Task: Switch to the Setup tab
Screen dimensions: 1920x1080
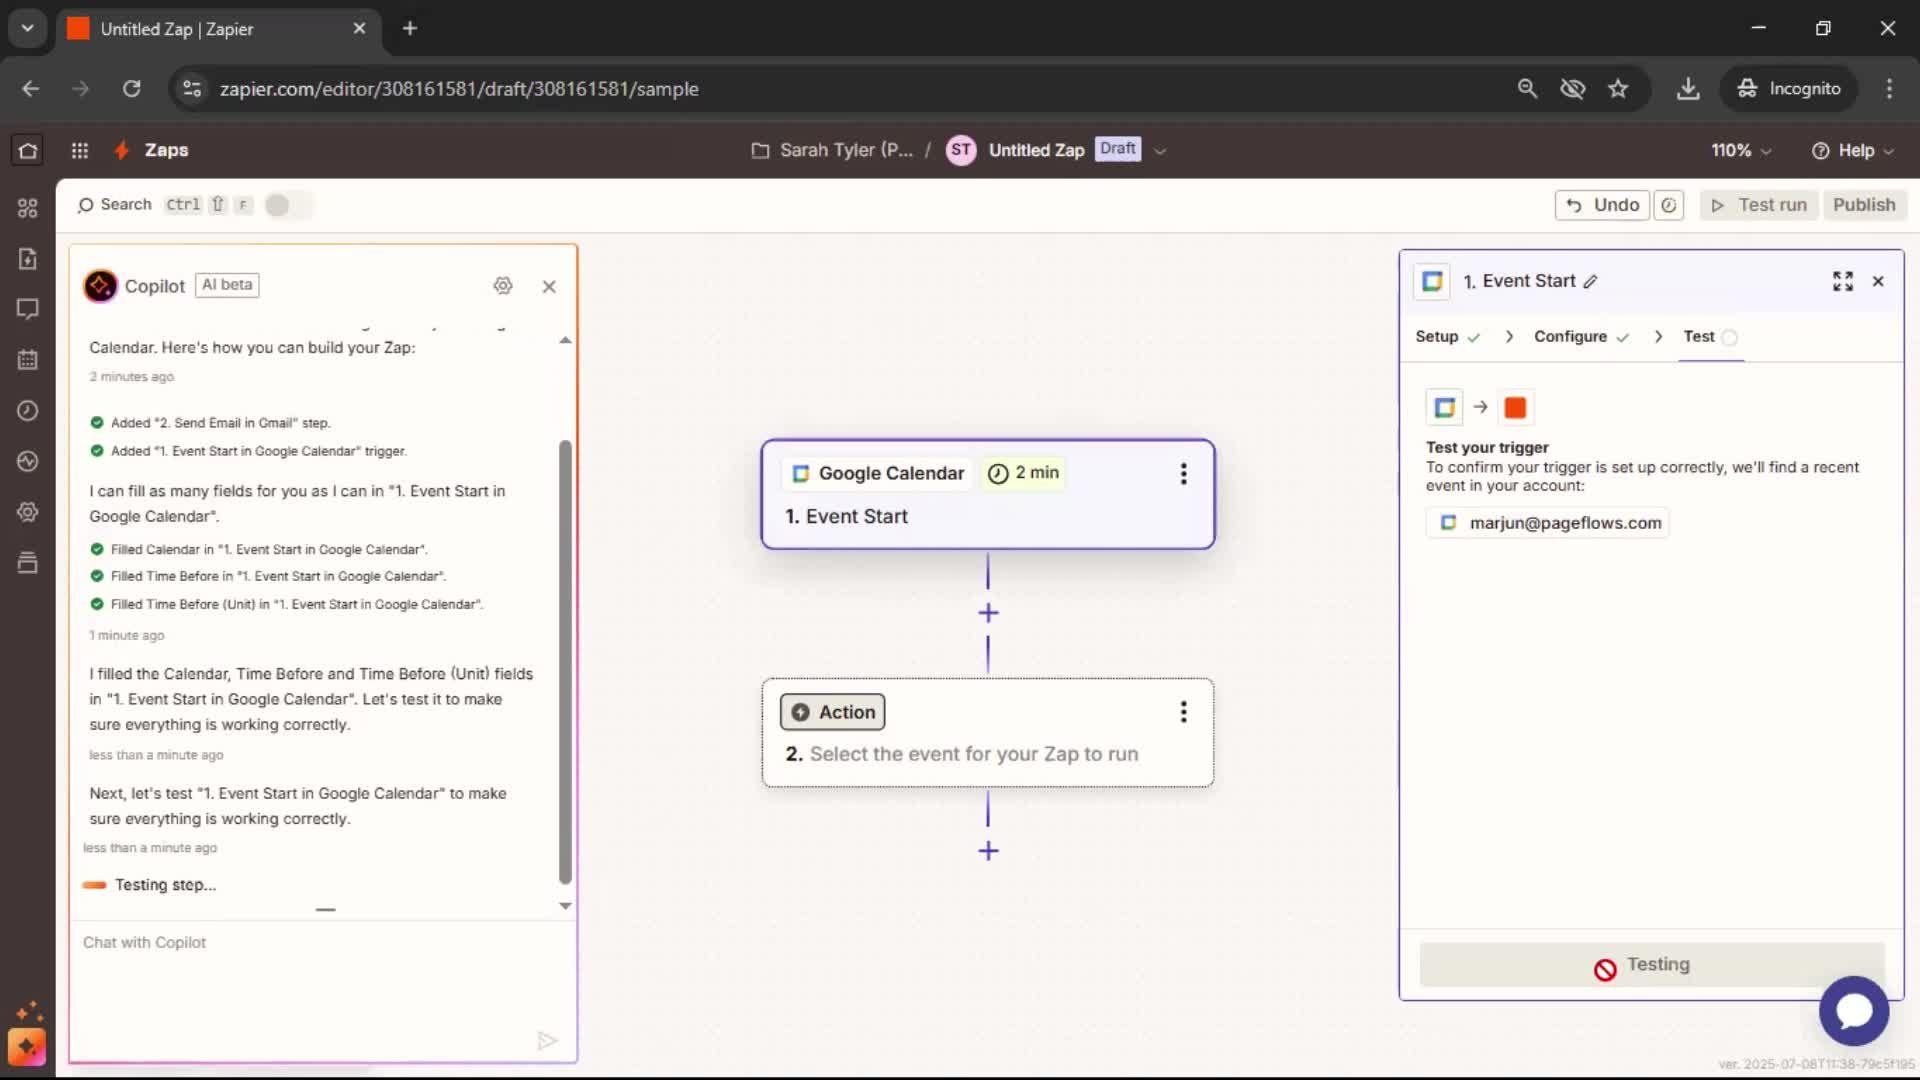Action: coord(1447,337)
